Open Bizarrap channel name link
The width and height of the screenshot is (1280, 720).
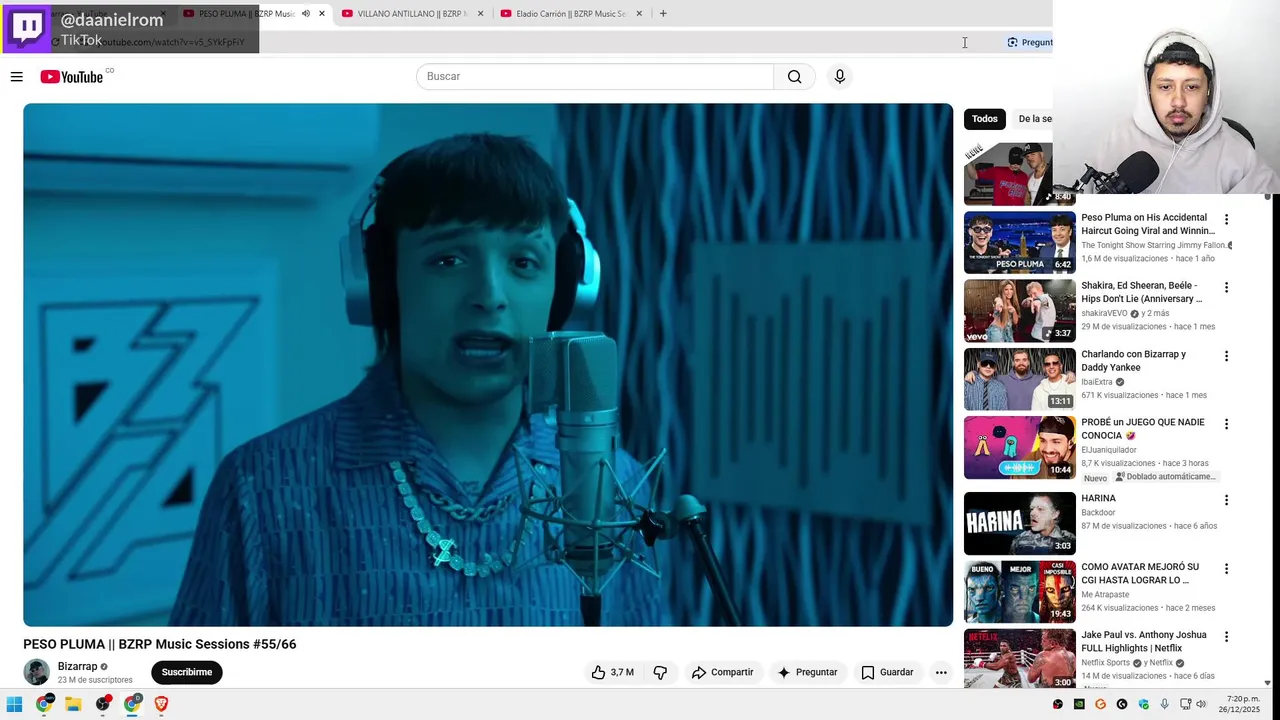pos(77,666)
